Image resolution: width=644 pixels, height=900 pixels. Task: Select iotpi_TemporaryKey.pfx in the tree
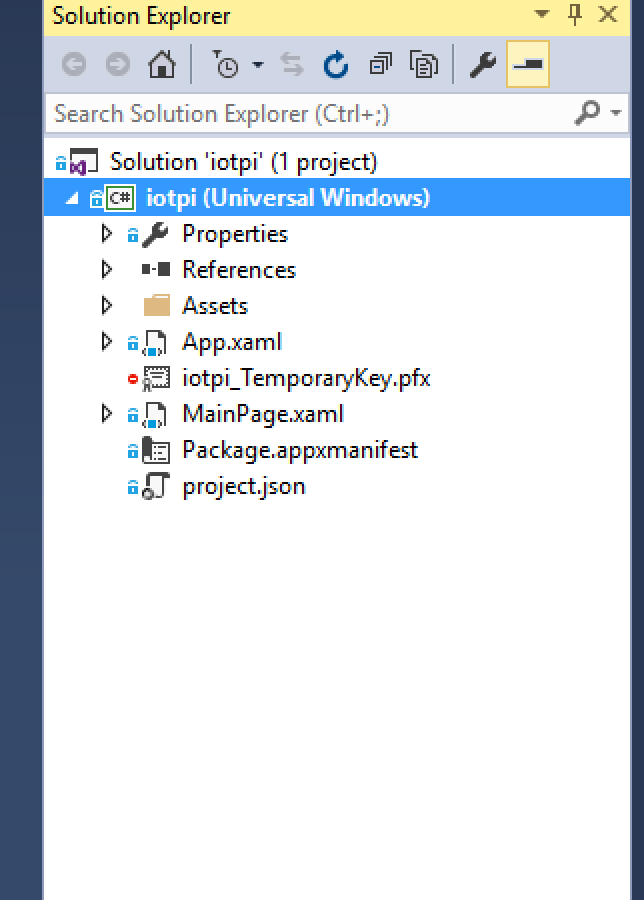305,378
